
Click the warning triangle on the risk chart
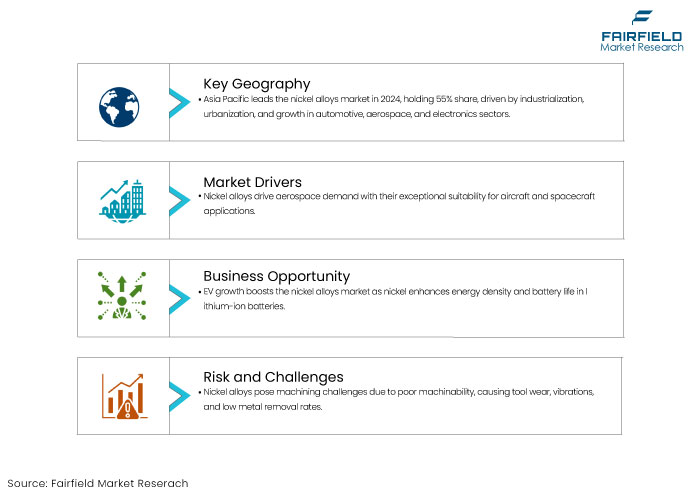128,409
